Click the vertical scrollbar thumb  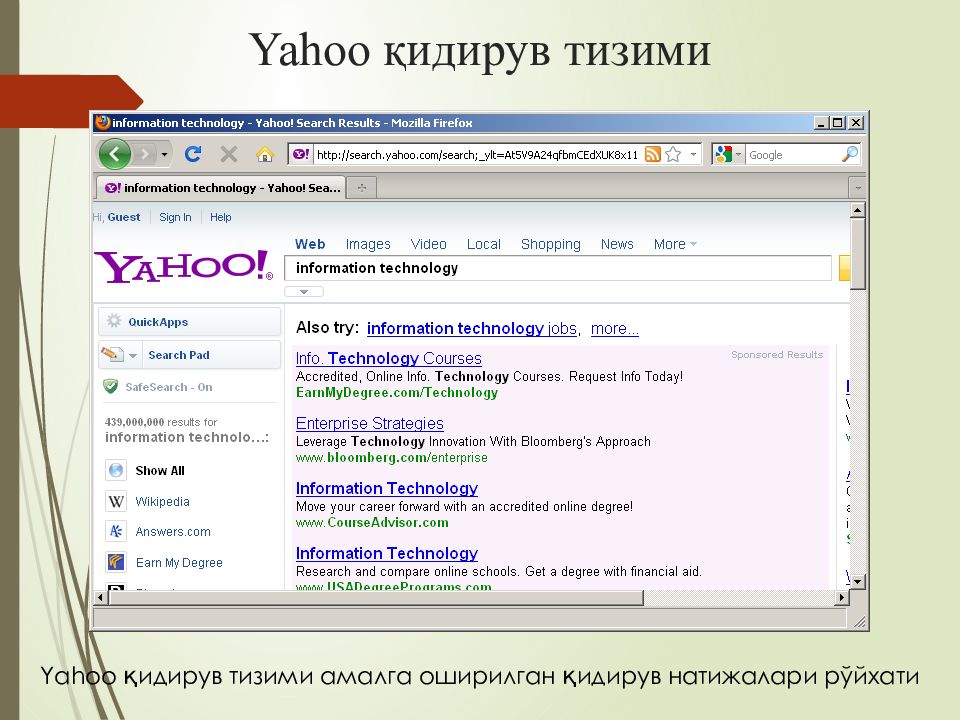coord(858,253)
